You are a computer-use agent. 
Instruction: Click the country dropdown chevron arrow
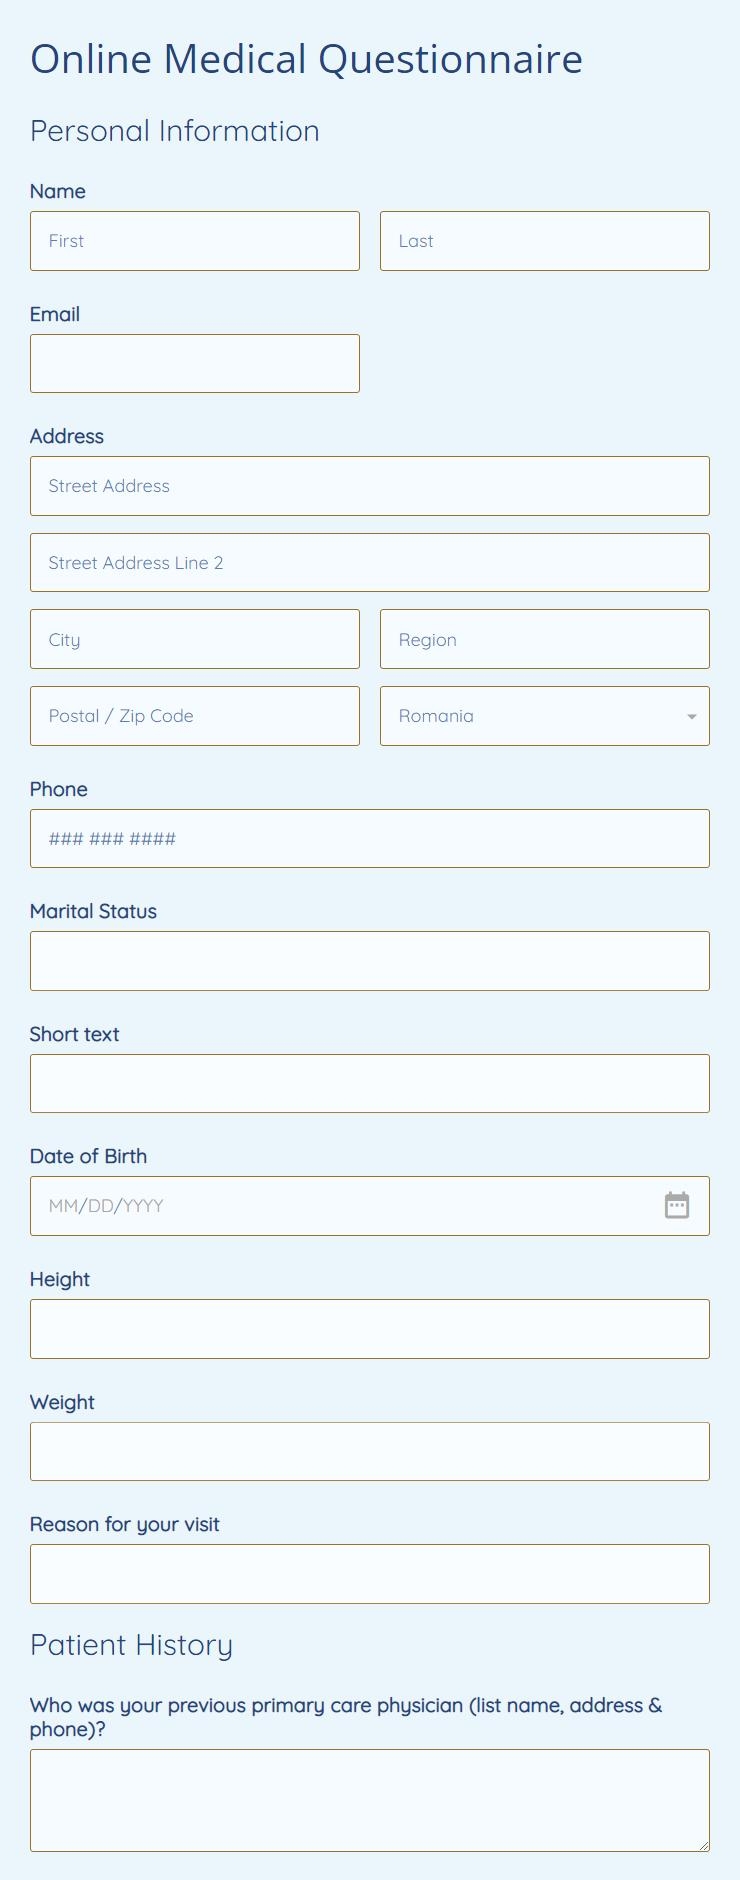[690, 716]
